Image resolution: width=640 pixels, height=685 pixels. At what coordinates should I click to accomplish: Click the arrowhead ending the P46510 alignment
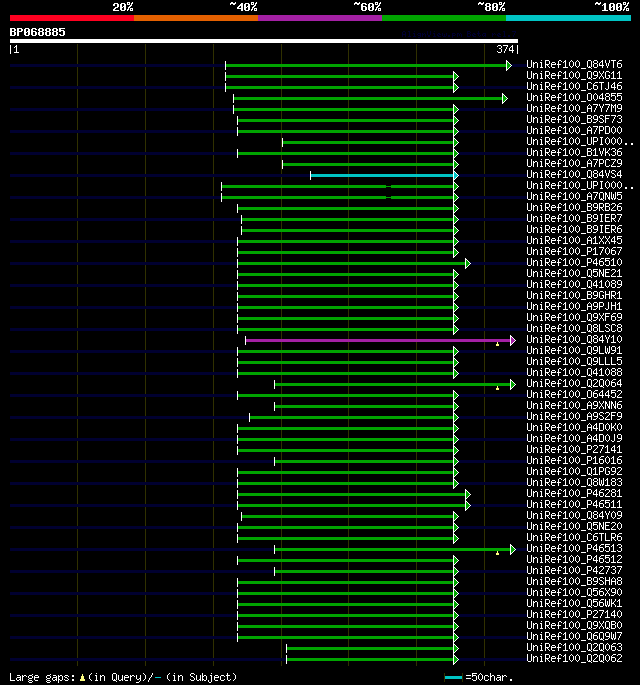click(468, 263)
